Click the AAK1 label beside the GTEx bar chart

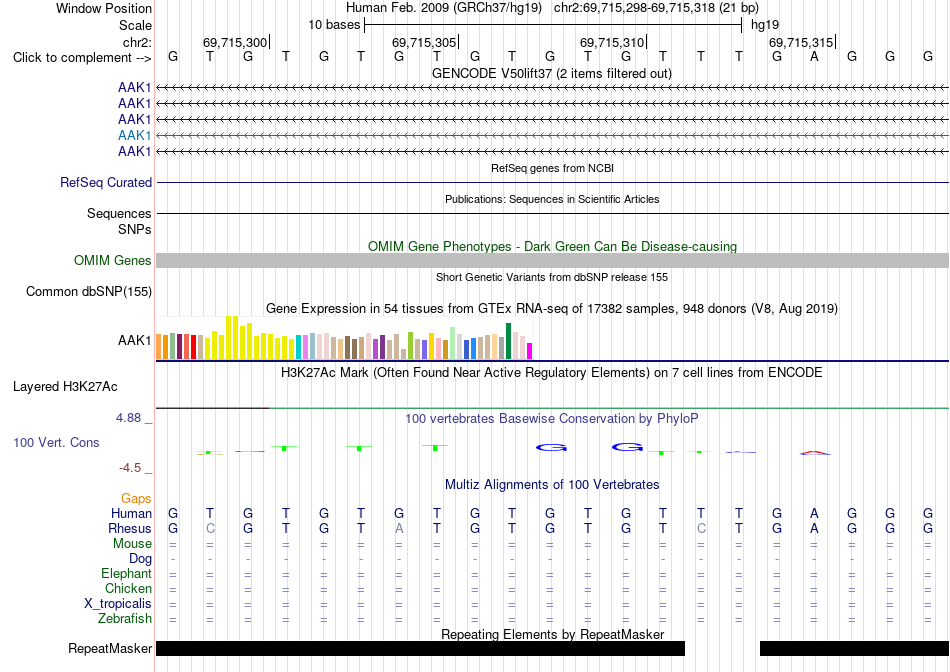click(135, 341)
